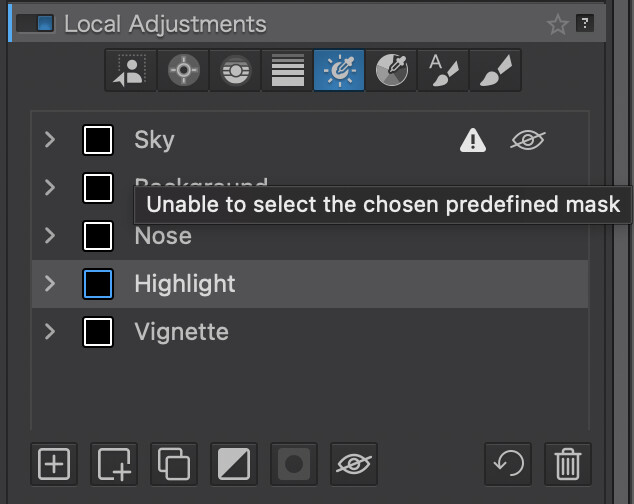
Task: Choose the plain Brush mask tool
Action: tap(493, 71)
